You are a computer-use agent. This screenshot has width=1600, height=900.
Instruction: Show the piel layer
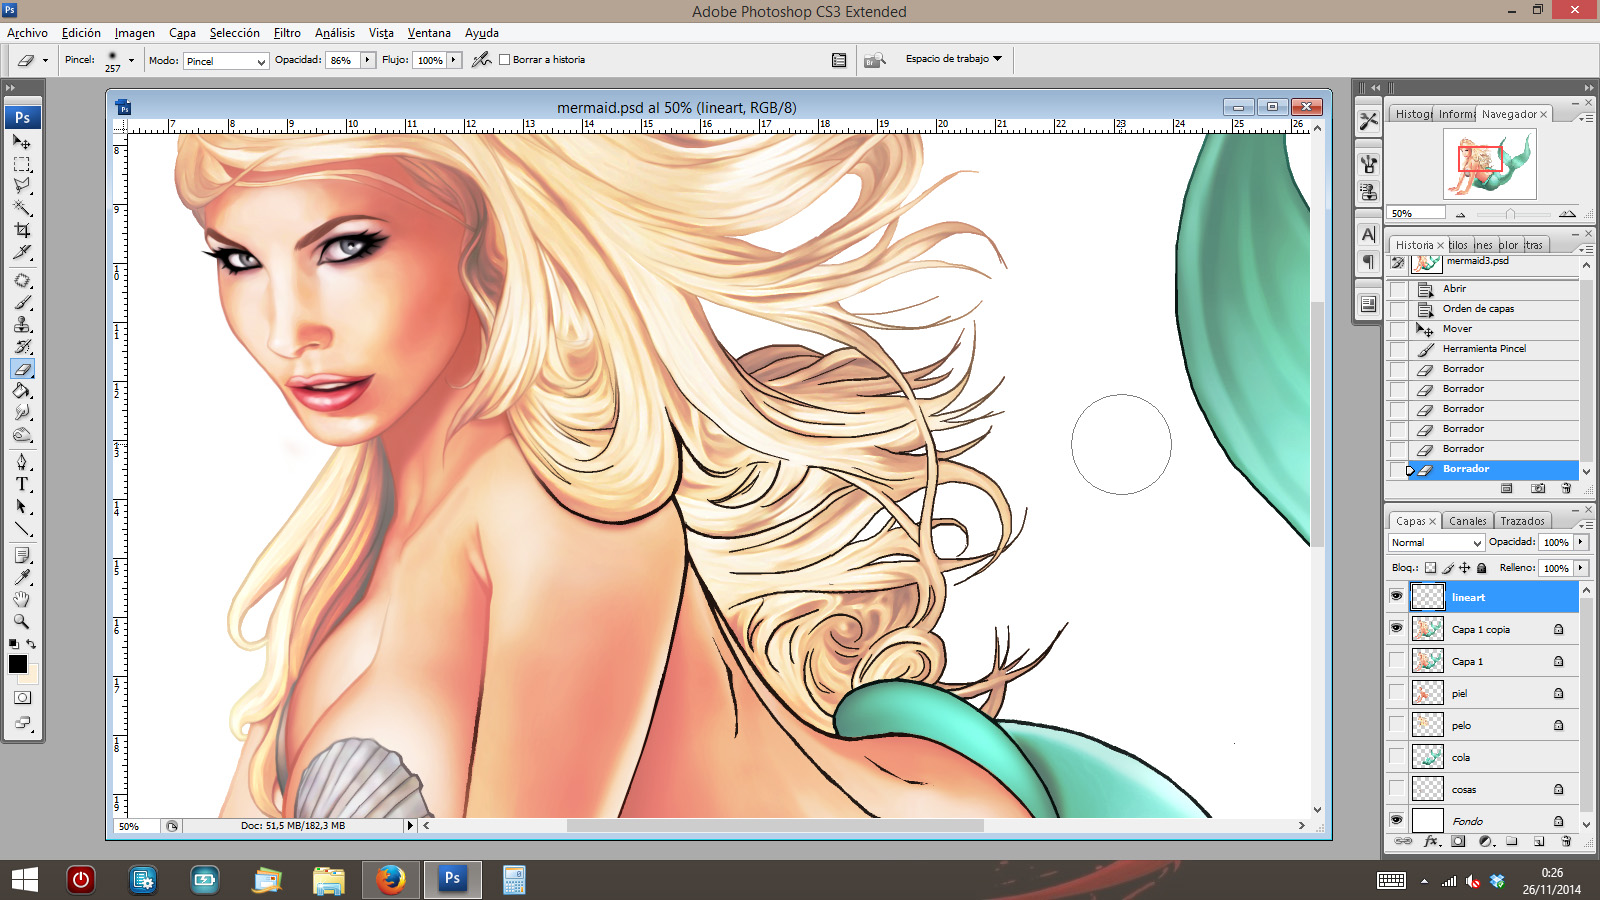(1396, 692)
